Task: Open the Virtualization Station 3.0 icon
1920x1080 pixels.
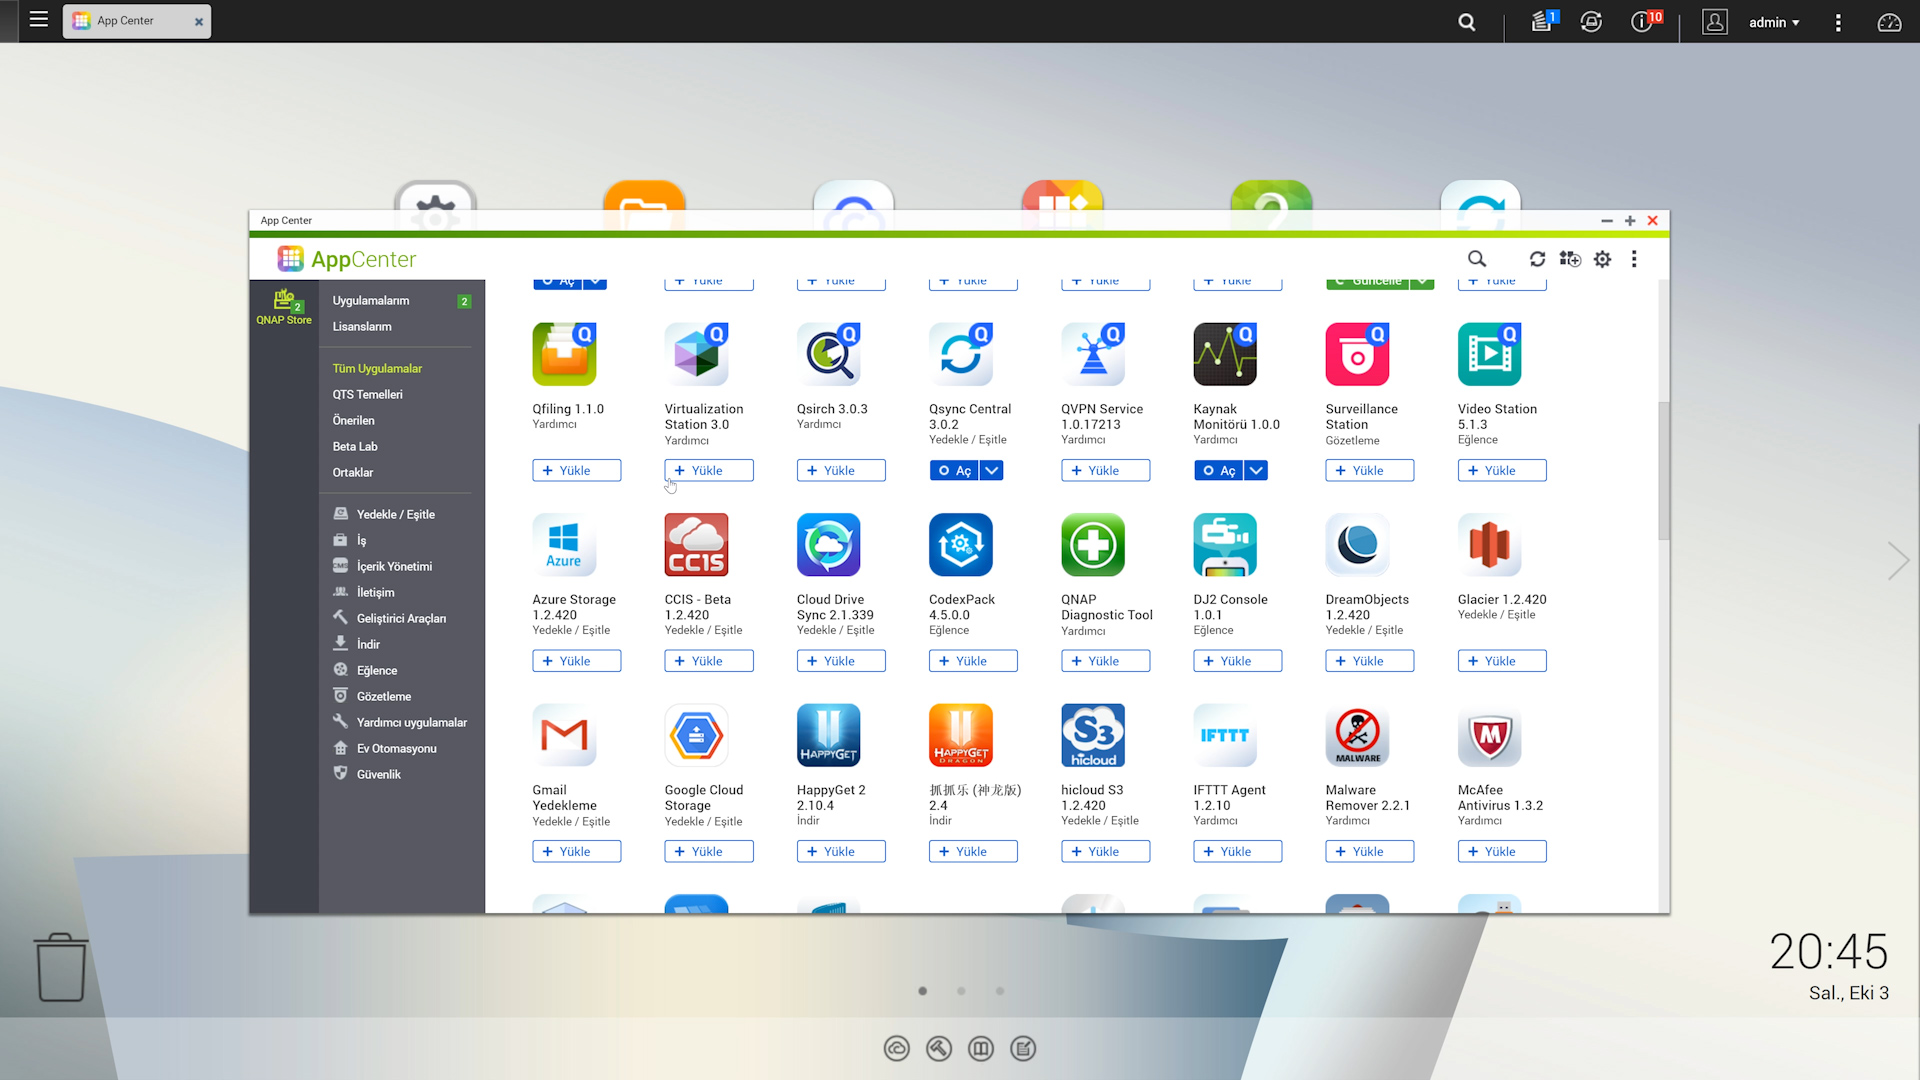Action: [x=695, y=353]
